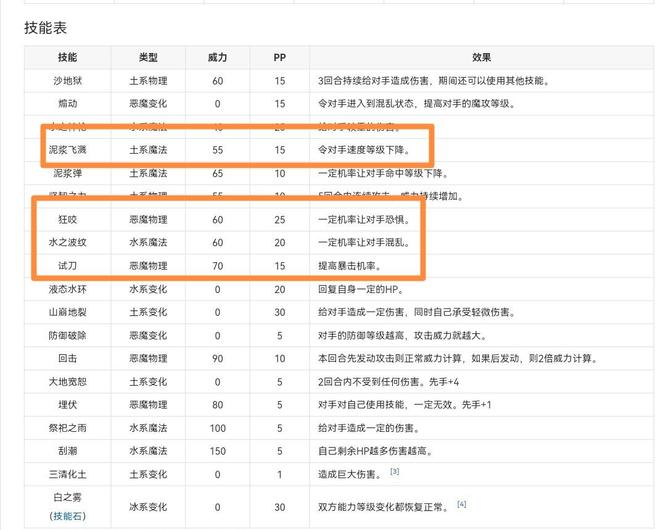Select the 三清化土 skill name
This screenshot has height=530, width=666.
click(x=67, y=474)
